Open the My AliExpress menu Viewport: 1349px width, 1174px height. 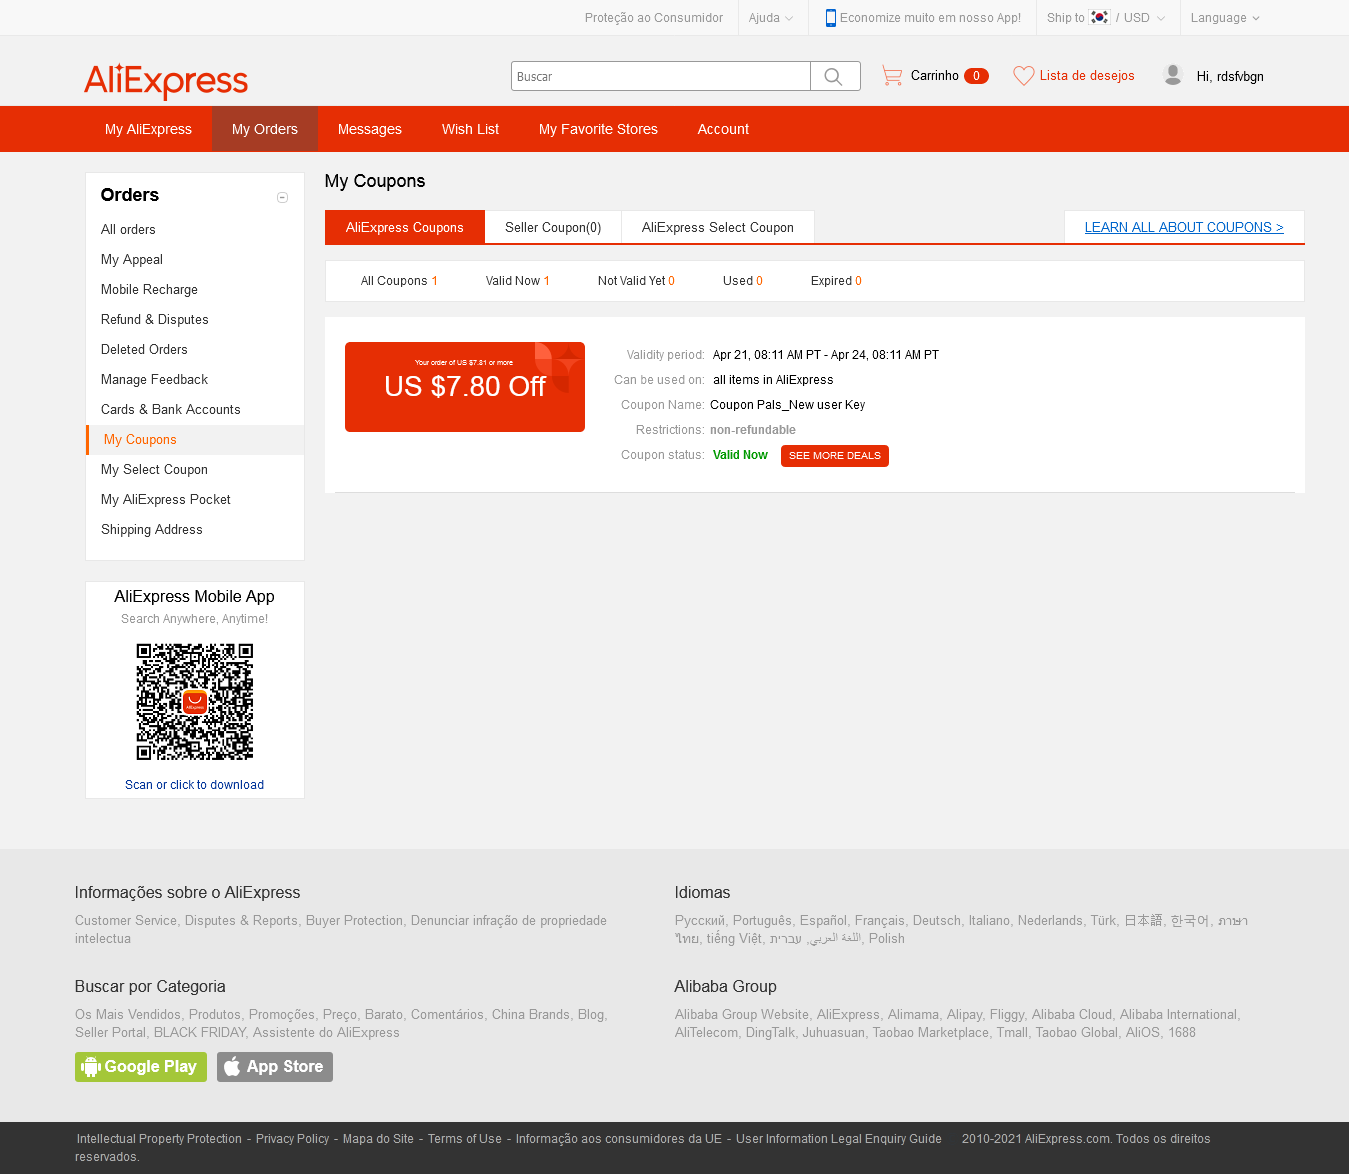[148, 129]
